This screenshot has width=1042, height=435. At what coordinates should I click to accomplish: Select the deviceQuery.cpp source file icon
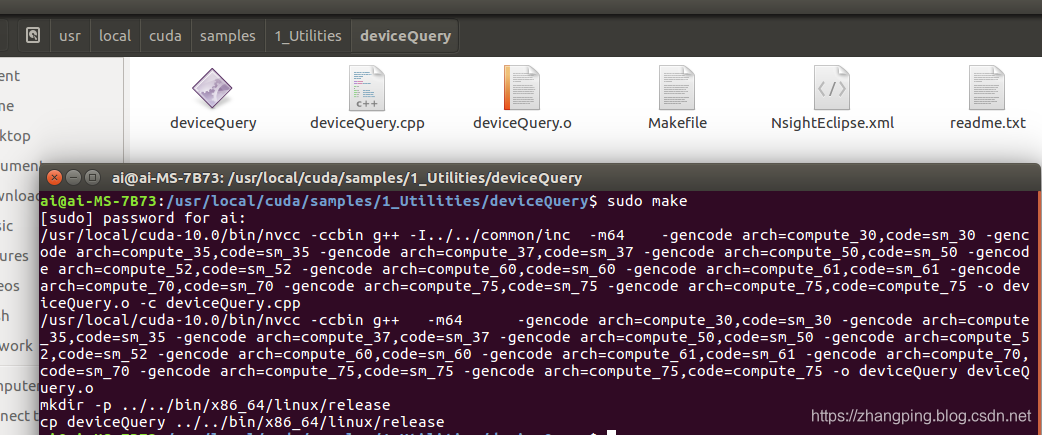366,88
